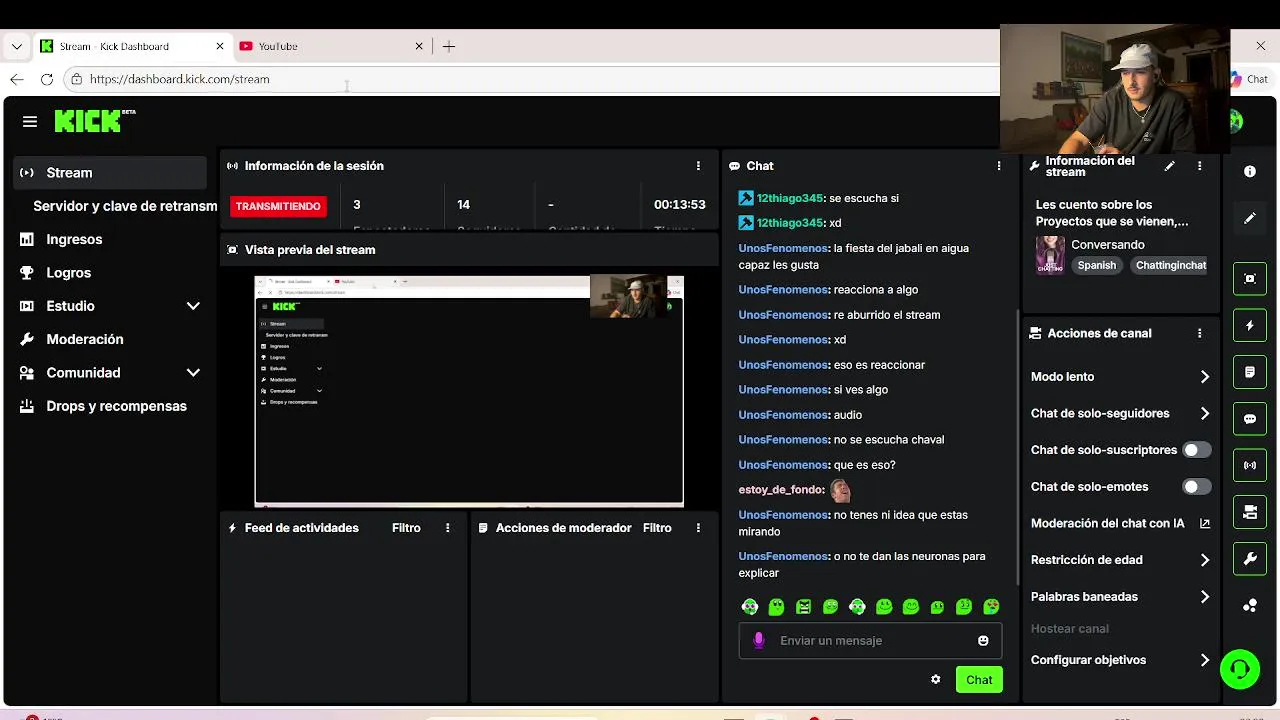This screenshot has height=720, width=1280.
Task: Open Modo lento options chevron
Action: [x=1204, y=377]
